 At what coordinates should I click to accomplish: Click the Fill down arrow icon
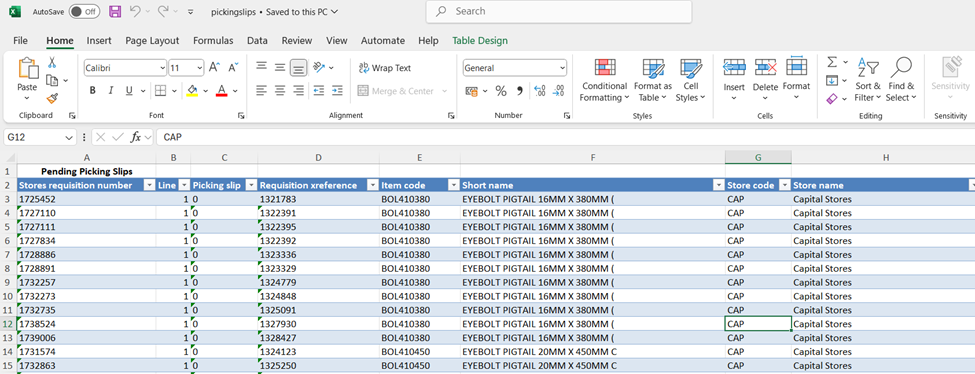click(x=832, y=80)
